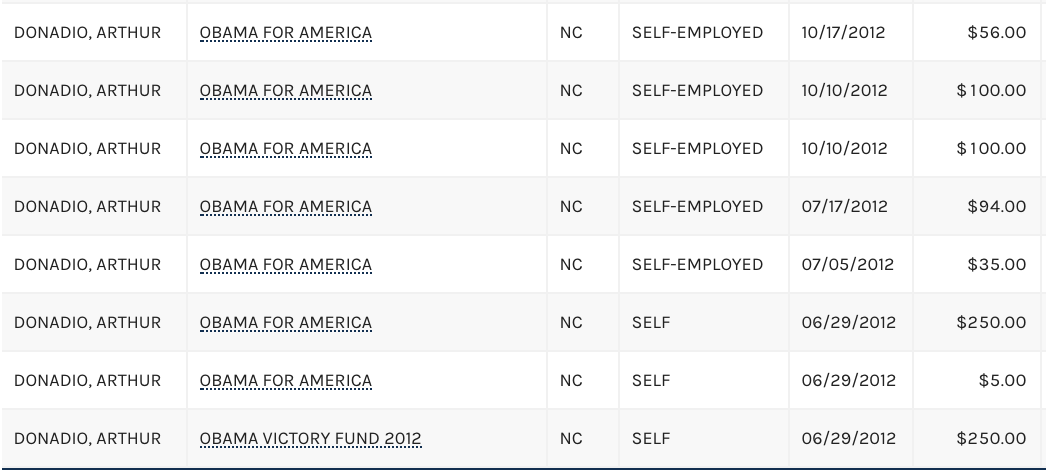Open Obama for America link dated 10/17/2012
The width and height of the screenshot is (1046, 474).
tap(285, 33)
